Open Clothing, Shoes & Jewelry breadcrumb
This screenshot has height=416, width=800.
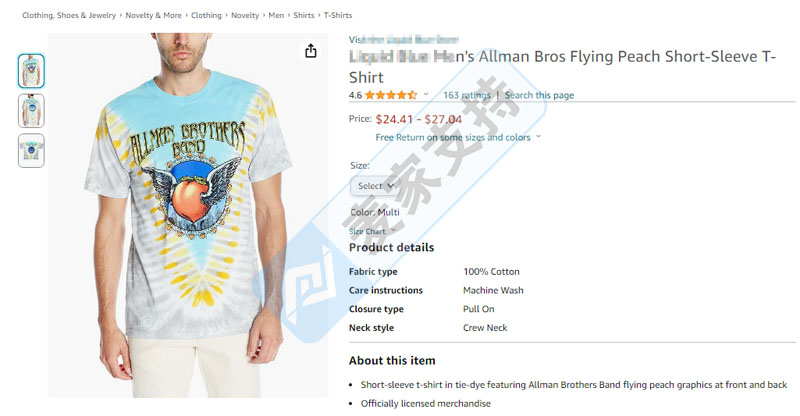point(69,15)
